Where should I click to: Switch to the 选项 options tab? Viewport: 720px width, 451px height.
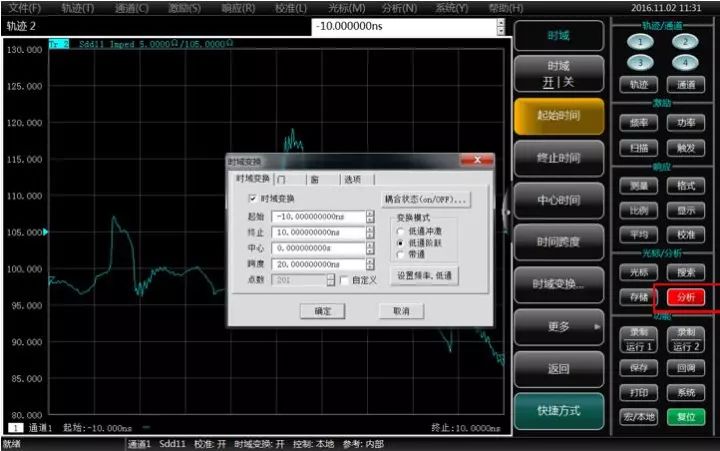point(357,180)
